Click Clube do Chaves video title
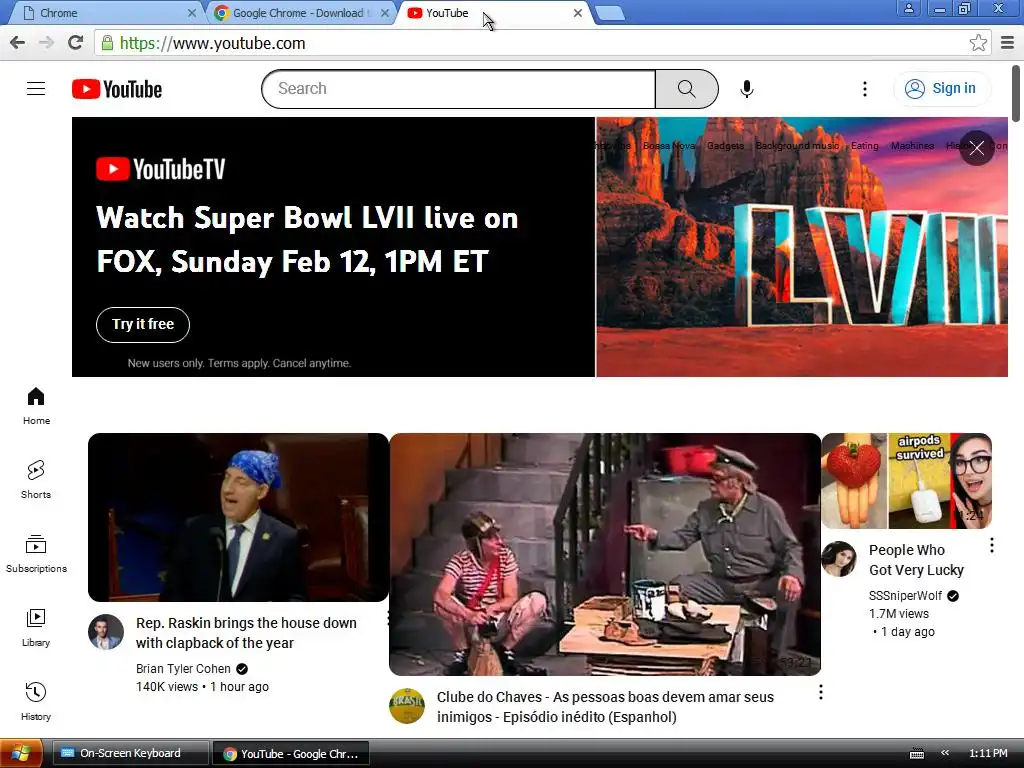 click(605, 707)
